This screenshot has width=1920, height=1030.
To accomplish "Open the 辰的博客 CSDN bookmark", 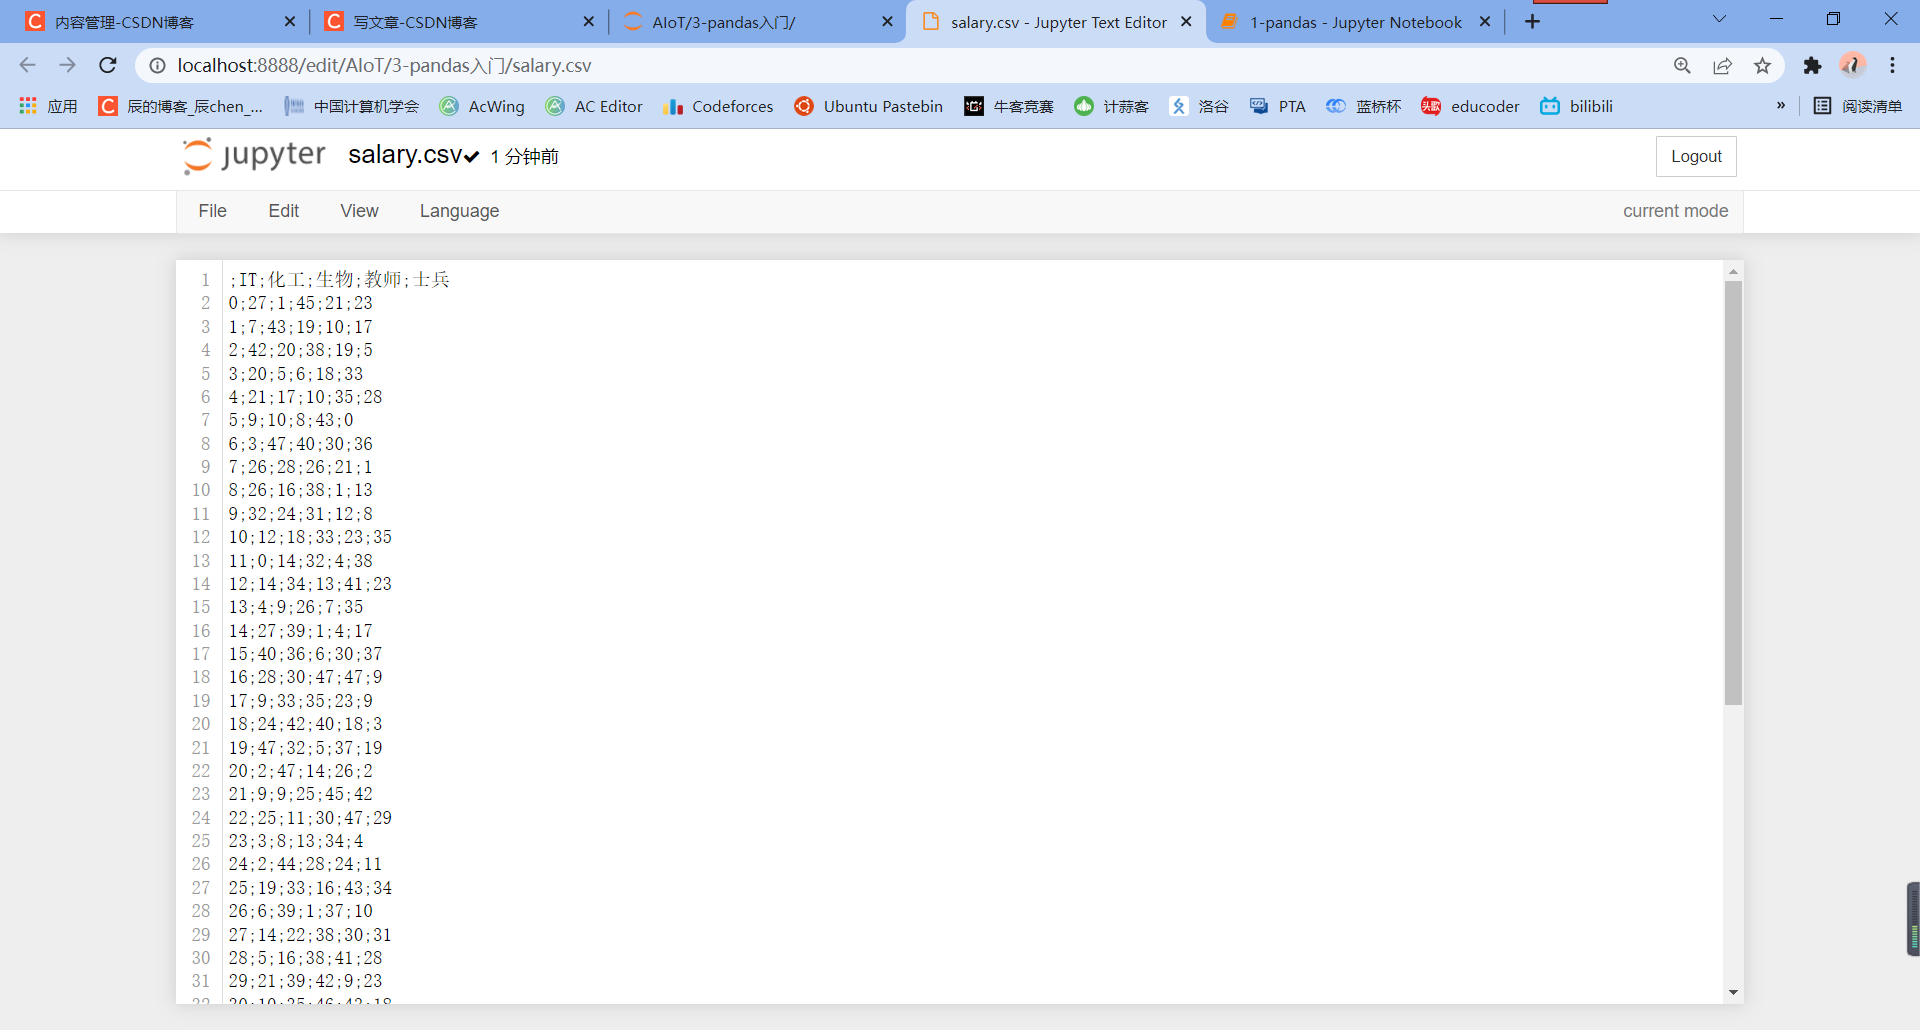I will (x=181, y=106).
